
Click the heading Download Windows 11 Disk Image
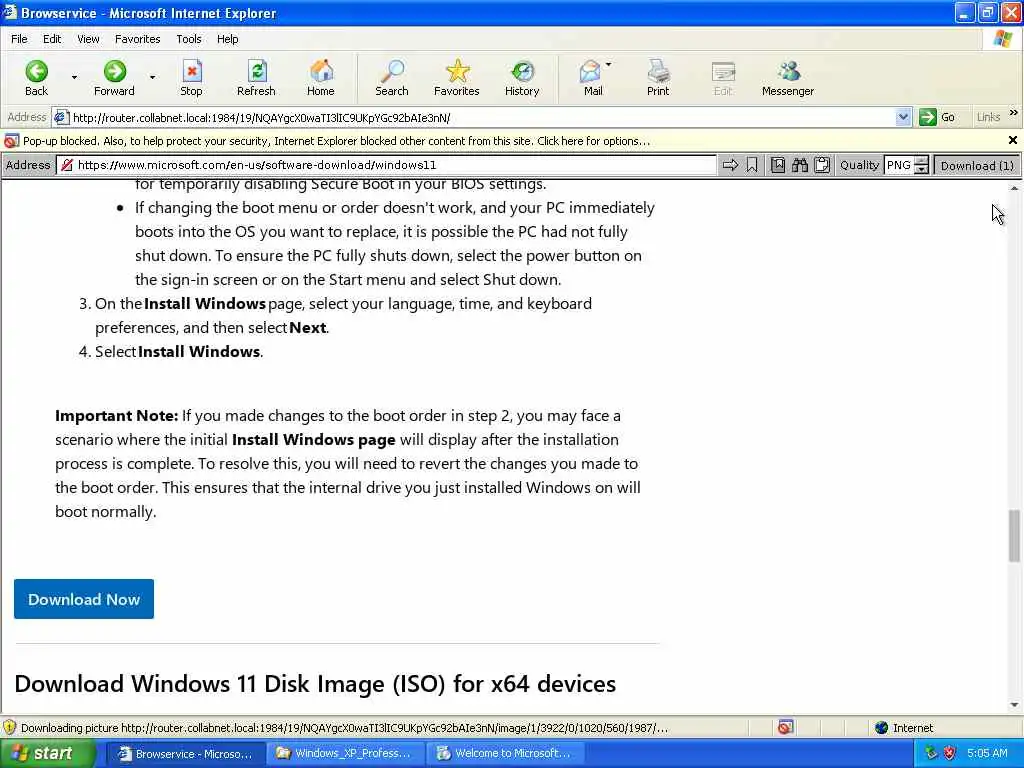click(x=315, y=684)
